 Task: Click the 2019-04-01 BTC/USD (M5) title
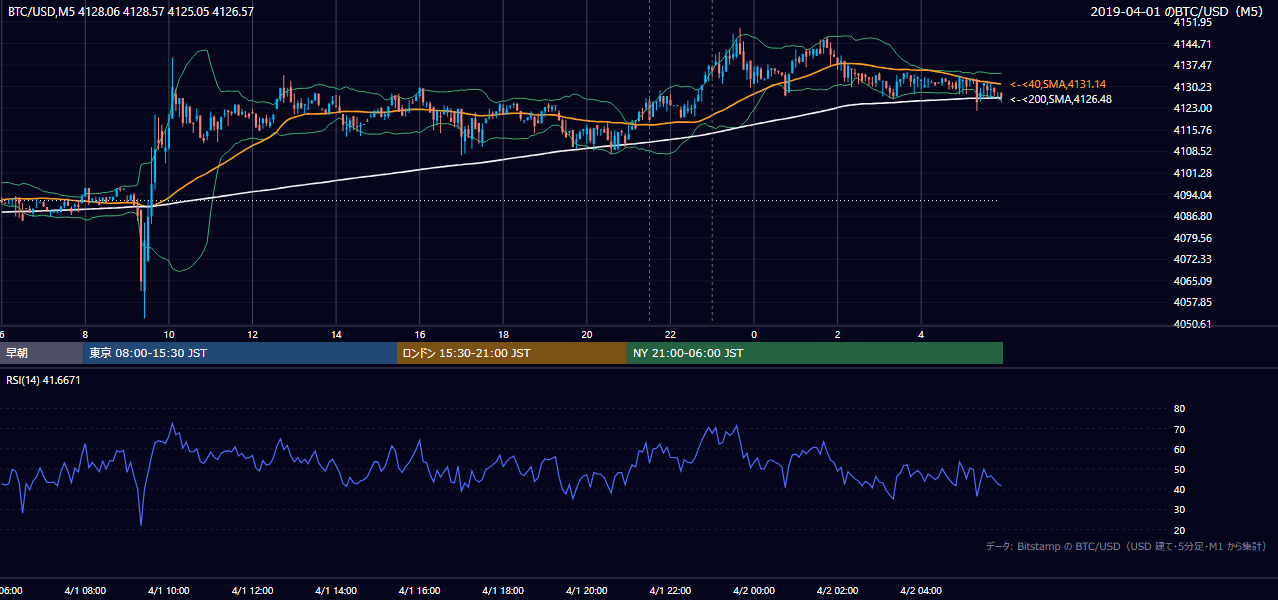coord(1178,11)
